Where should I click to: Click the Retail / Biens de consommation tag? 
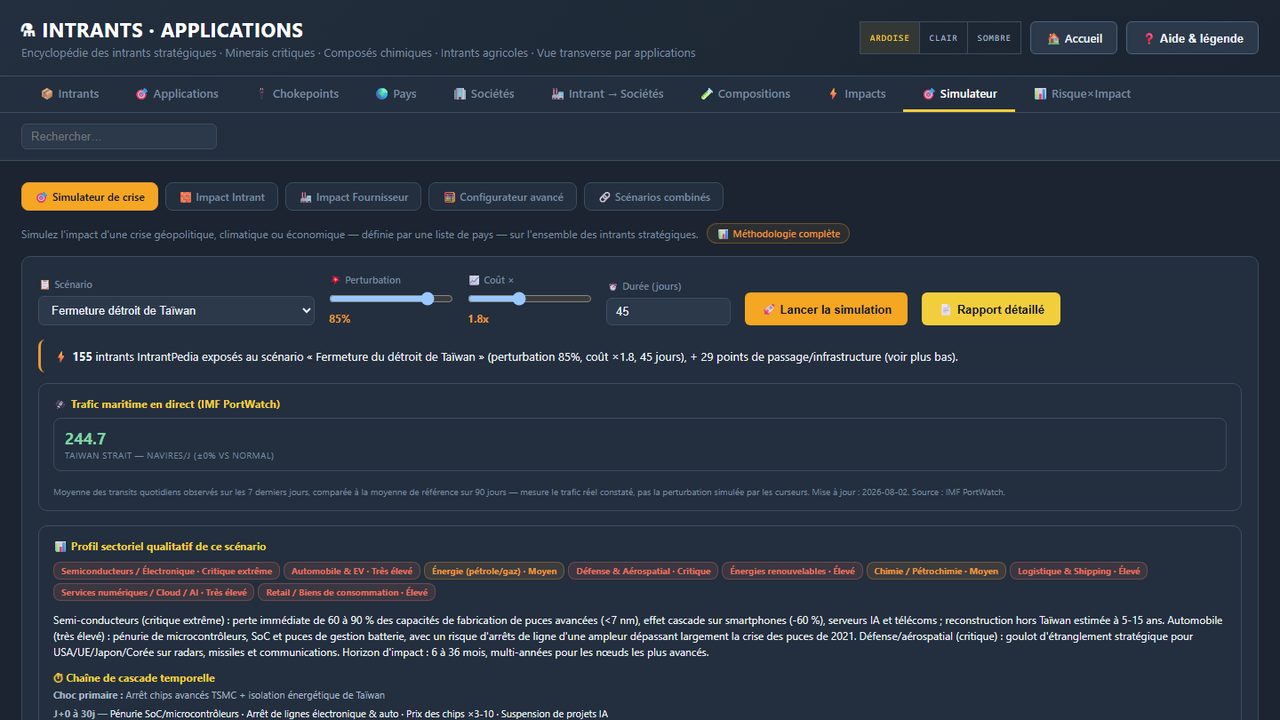click(347, 592)
